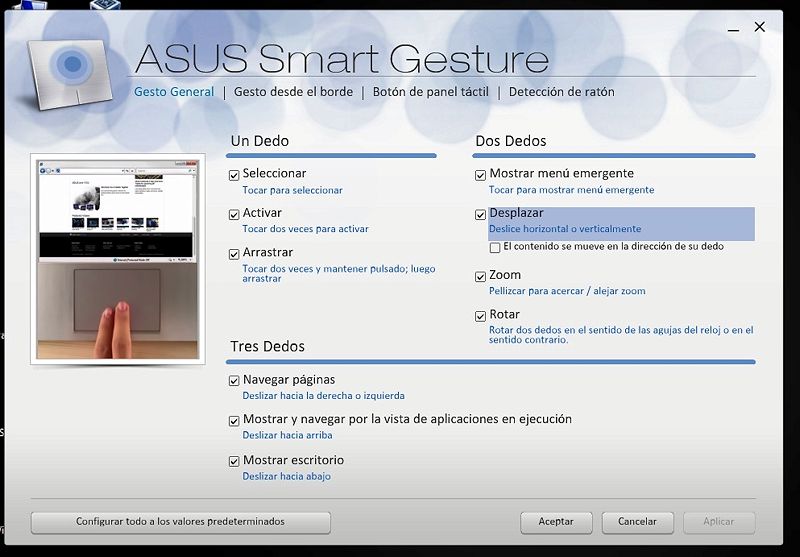Disable the Rotar checkbox

(x=480, y=316)
